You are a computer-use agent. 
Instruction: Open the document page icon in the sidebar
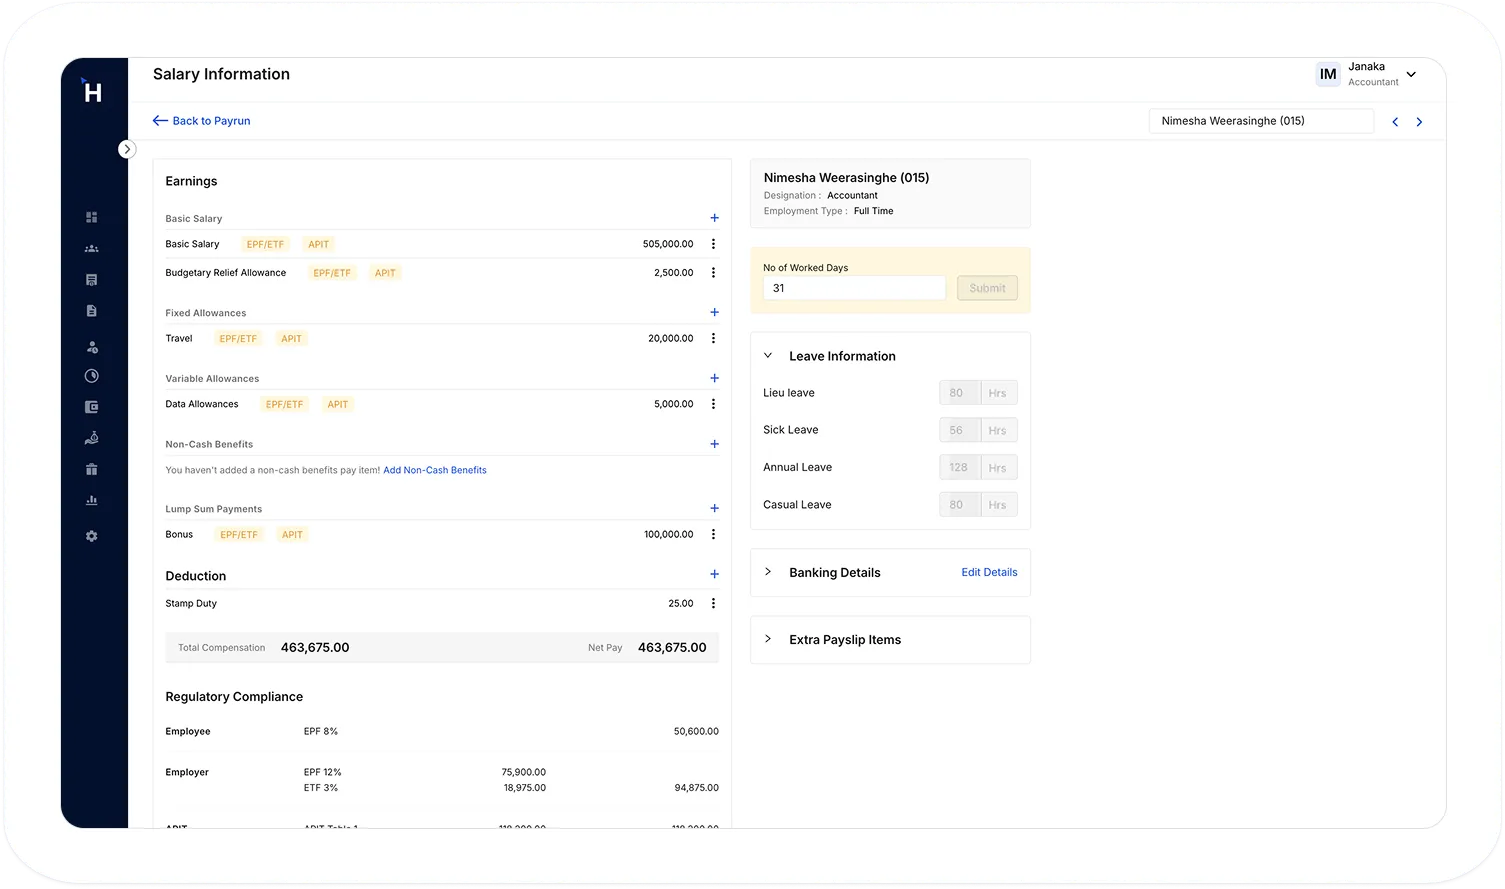[92, 311]
